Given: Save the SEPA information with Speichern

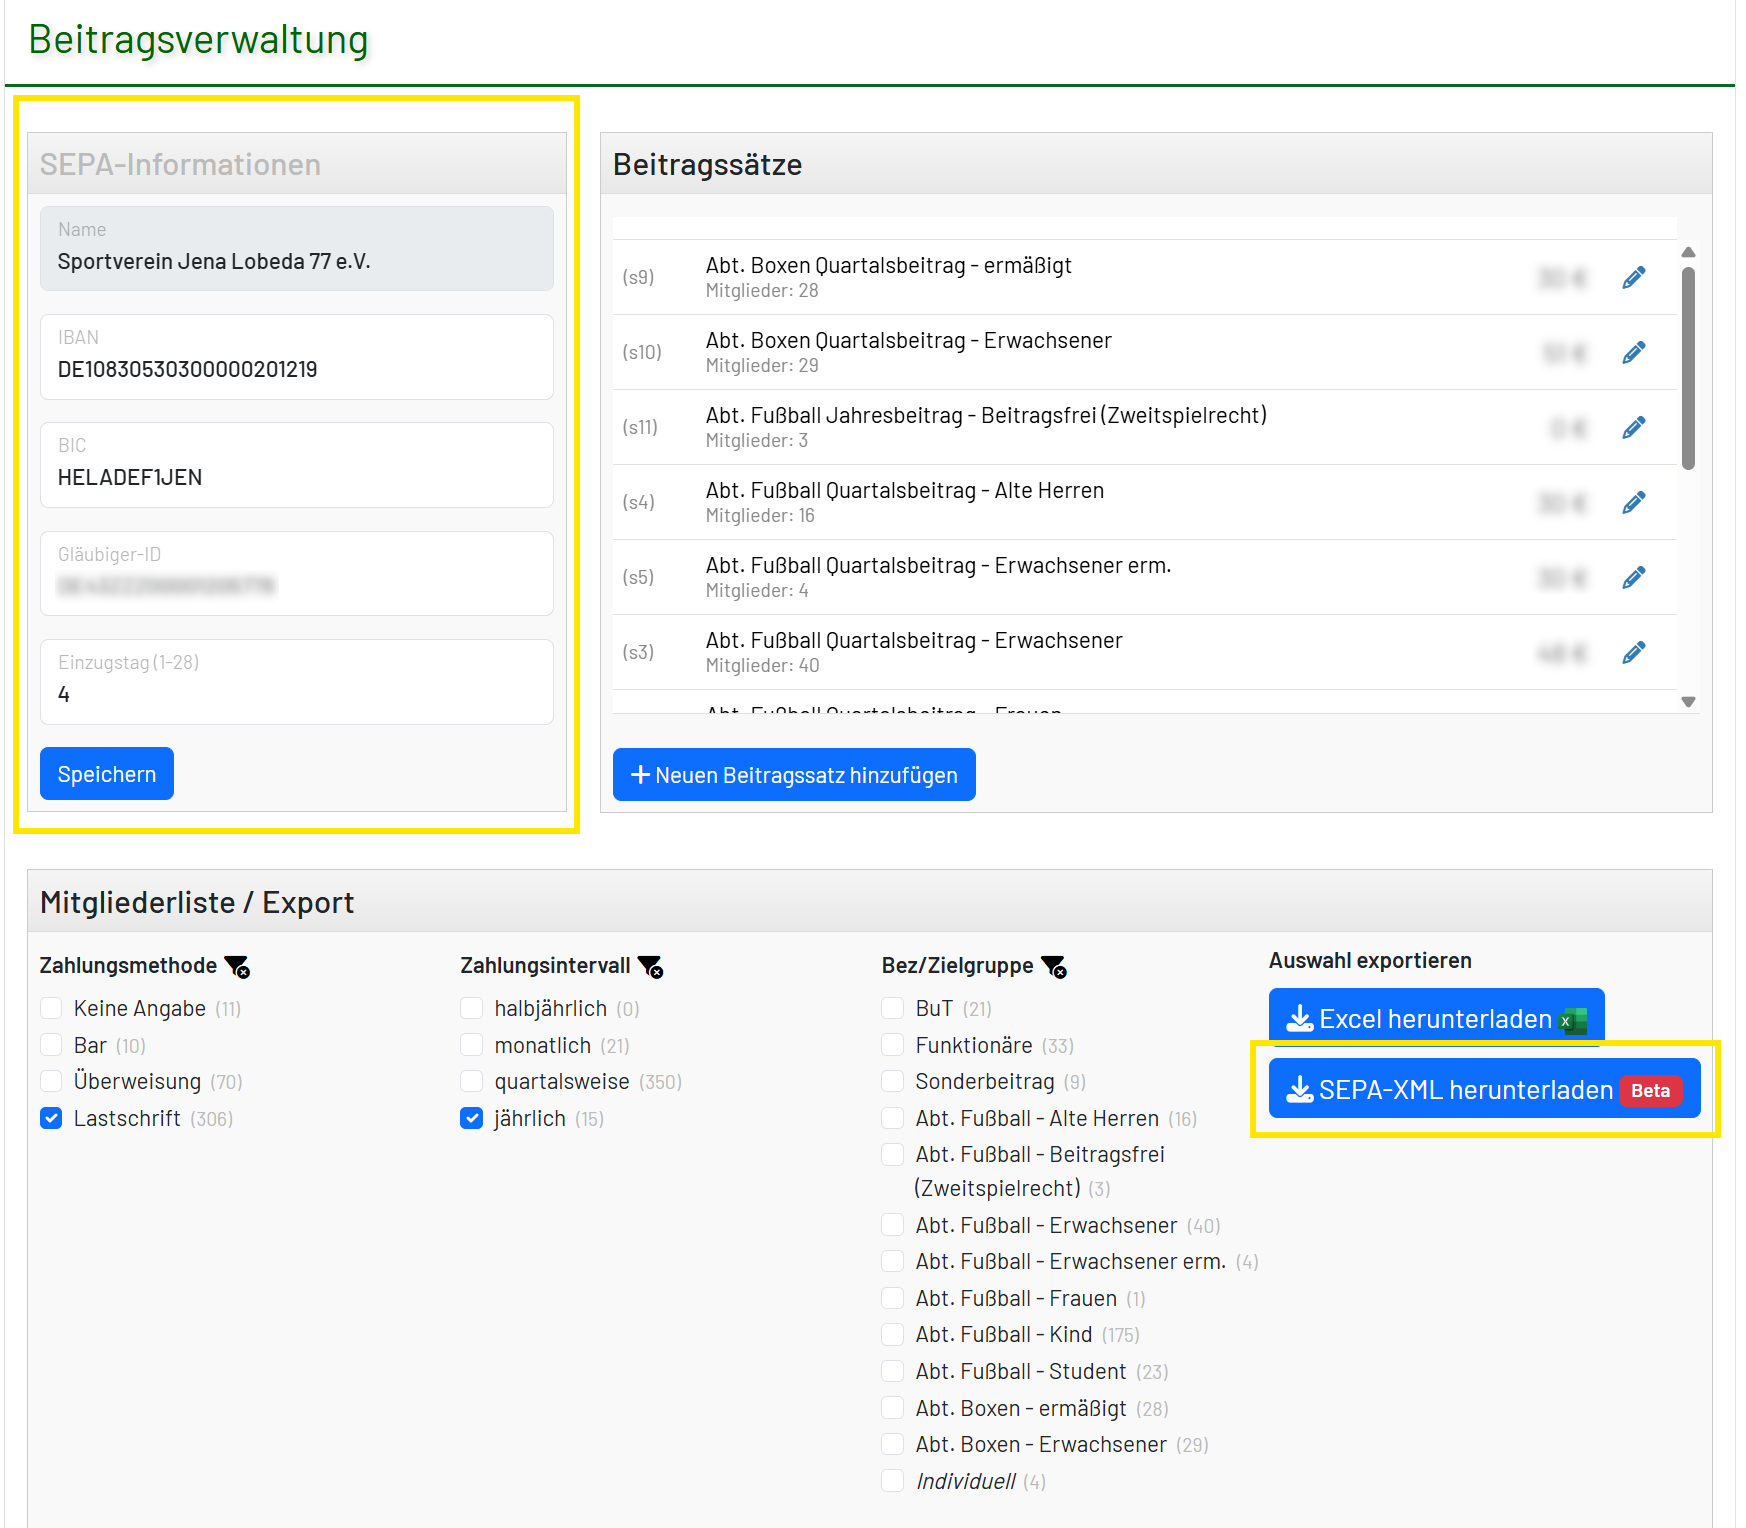Looking at the screenshot, I should click(107, 774).
